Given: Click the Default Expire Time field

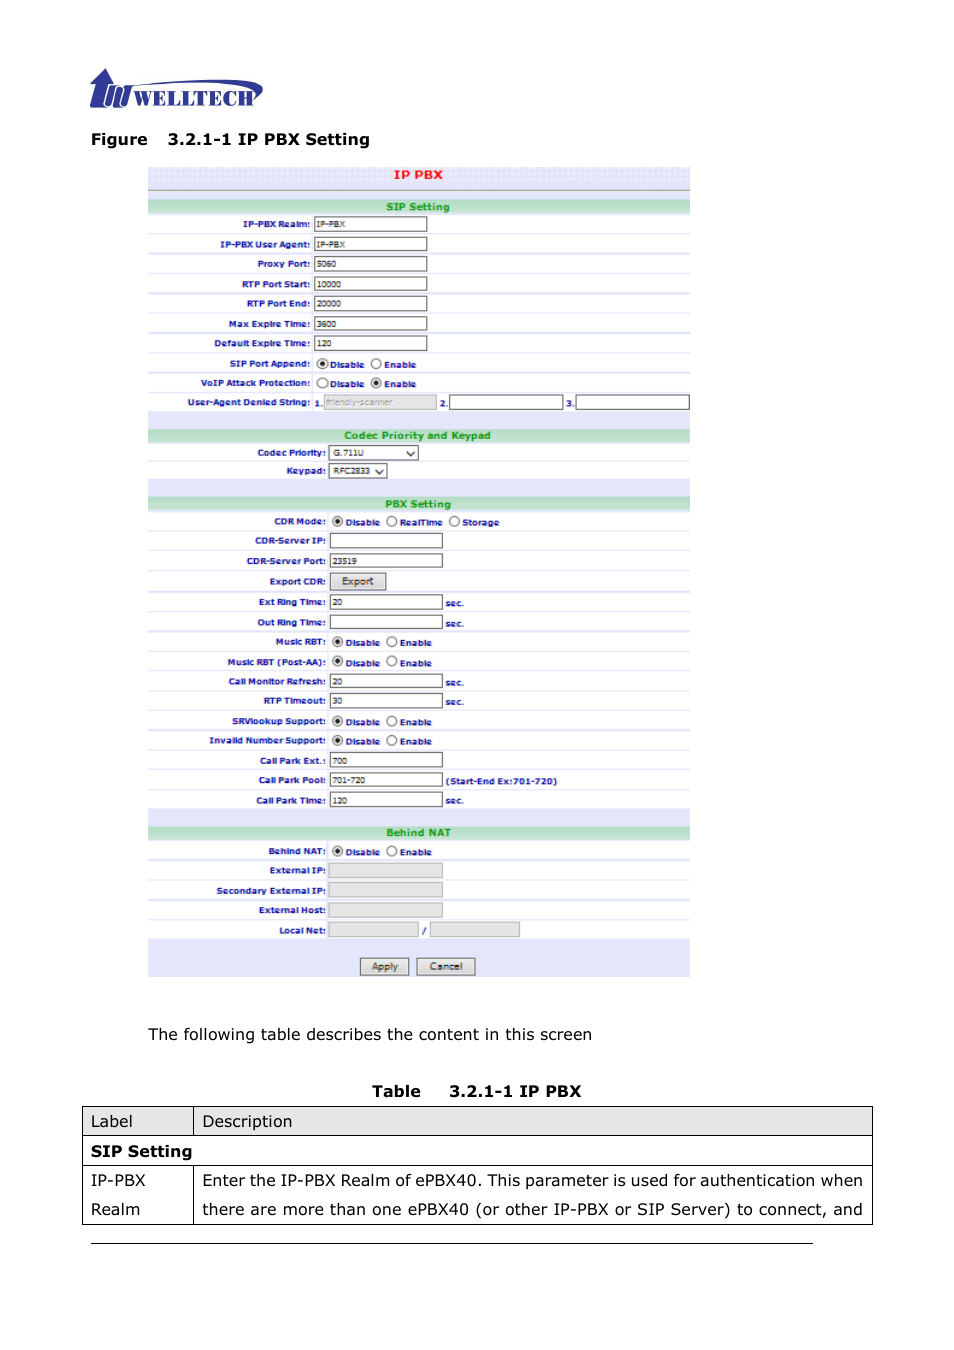Looking at the screenshot, I should click(371, 343).
